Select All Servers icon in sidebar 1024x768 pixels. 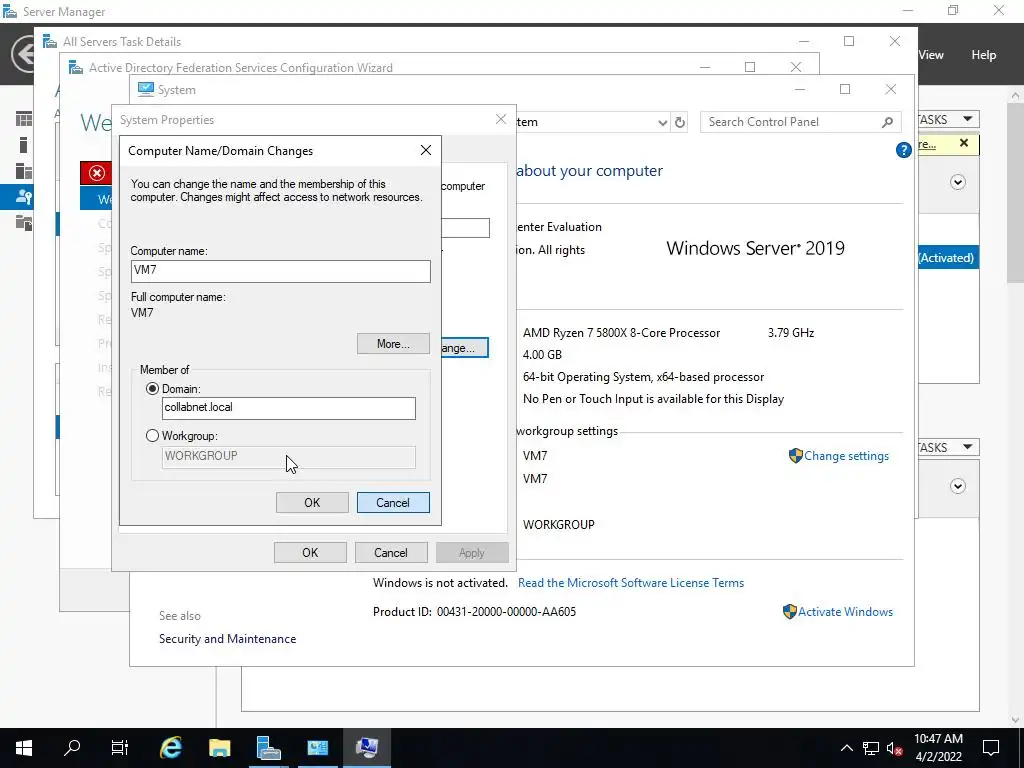click(x=24, y=171)
